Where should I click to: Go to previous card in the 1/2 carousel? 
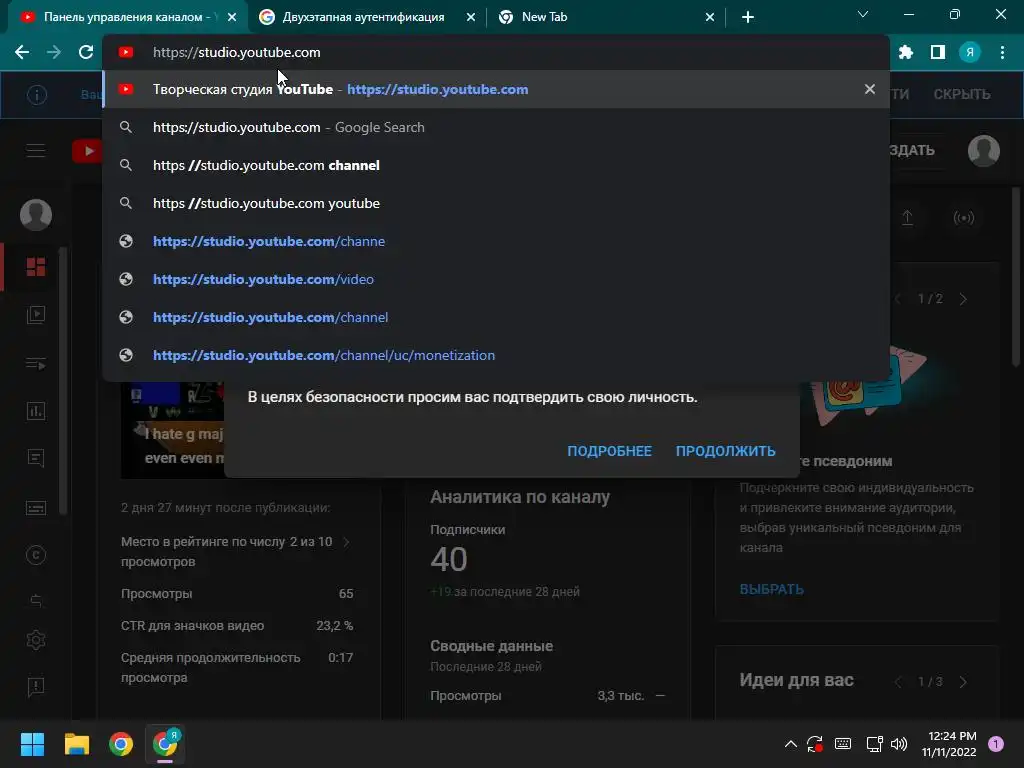(898, 299)
